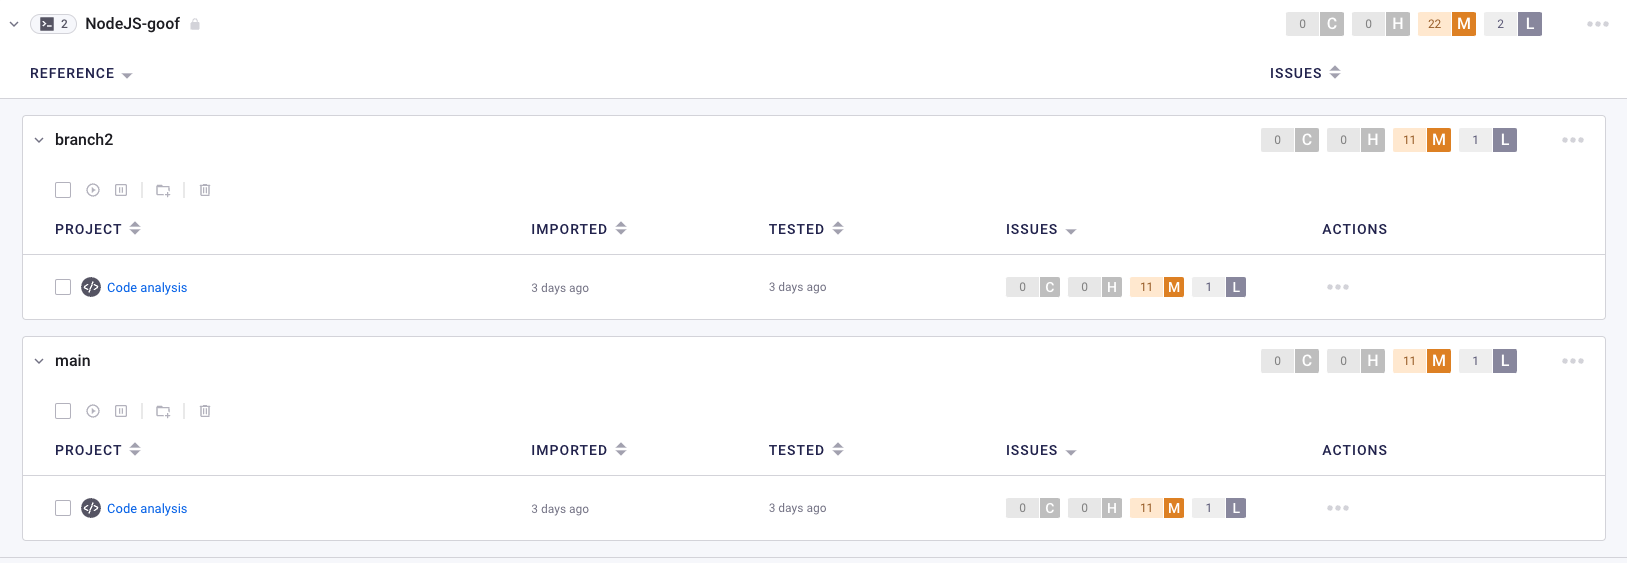
Task: Collapse the main section chevron
Action: coord(39,361)
